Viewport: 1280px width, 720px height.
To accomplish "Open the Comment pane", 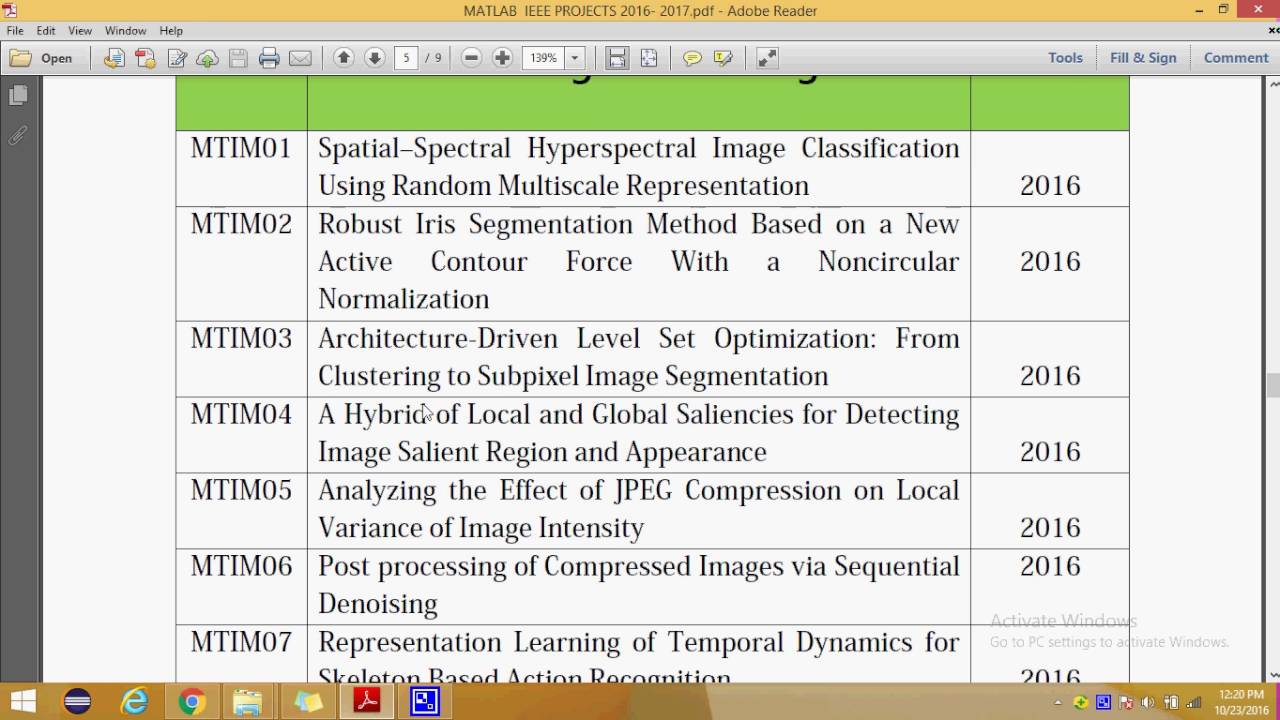I will tap(1236, 58).
